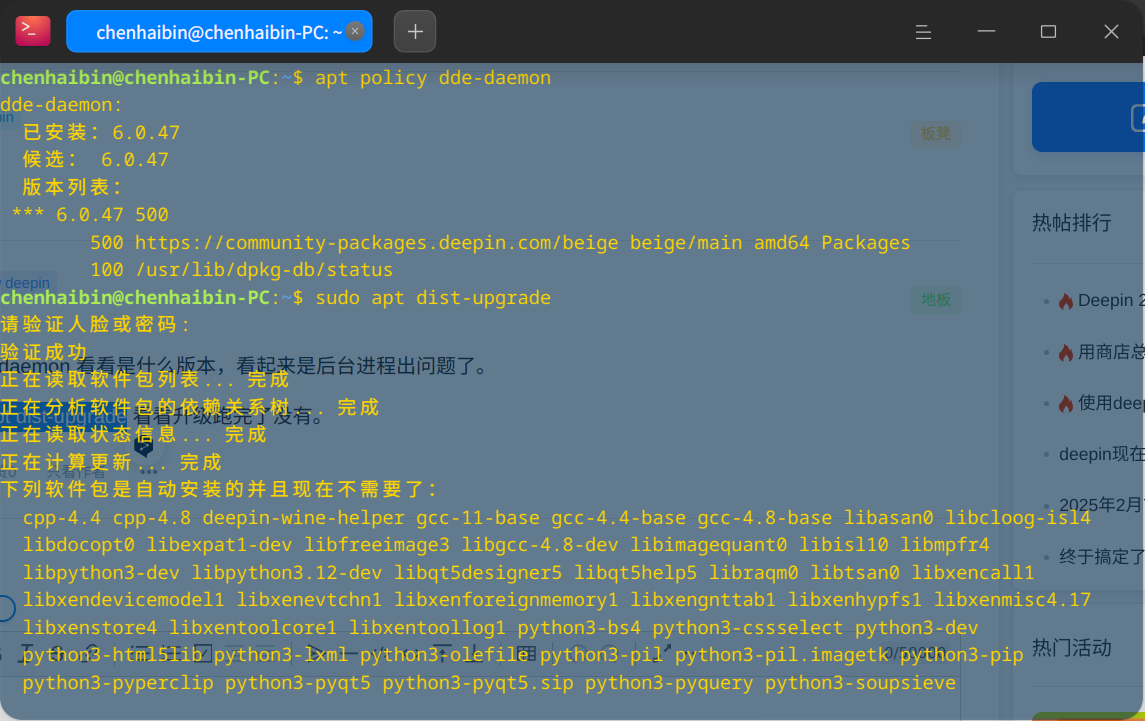The height and width of the screenshot is (721, 1145).
Task: Click the 'deepin-wine-helper' package name
Action: click(304, 517)
